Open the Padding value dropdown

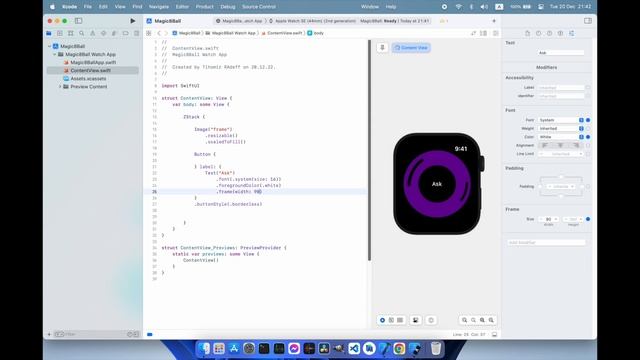(x=561, y=187)
